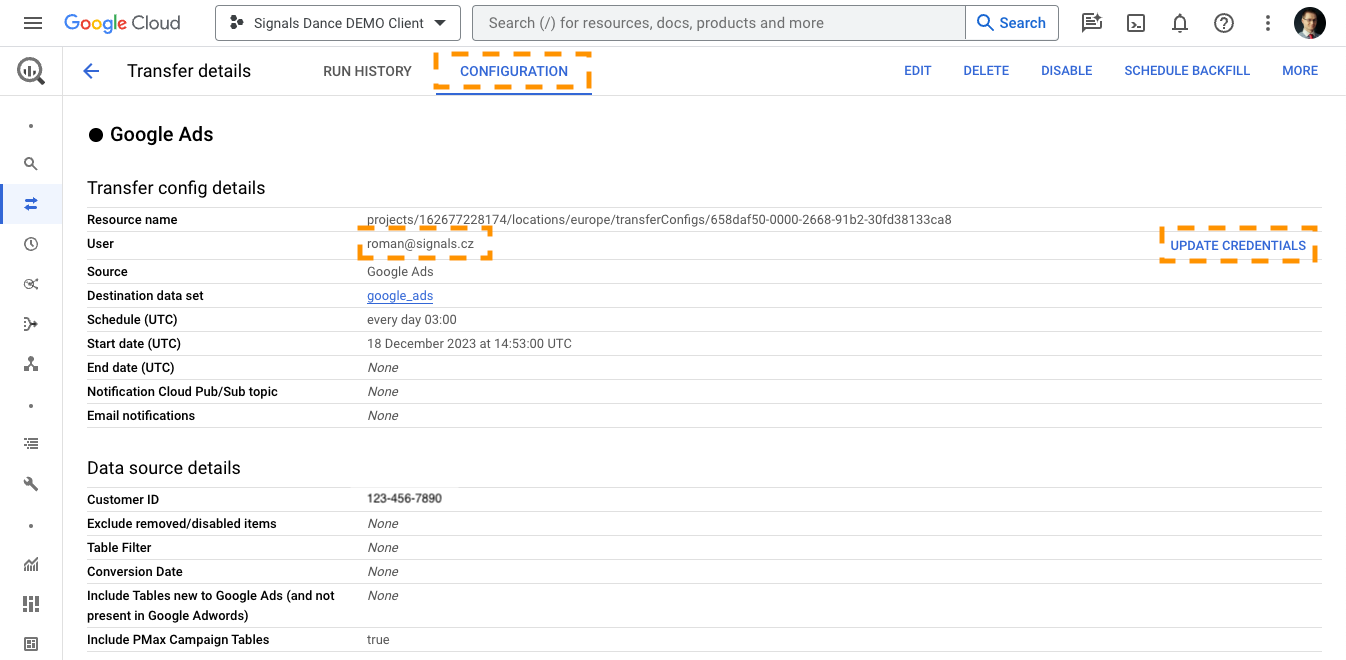Click the Resource name path value

click(659, 220)
